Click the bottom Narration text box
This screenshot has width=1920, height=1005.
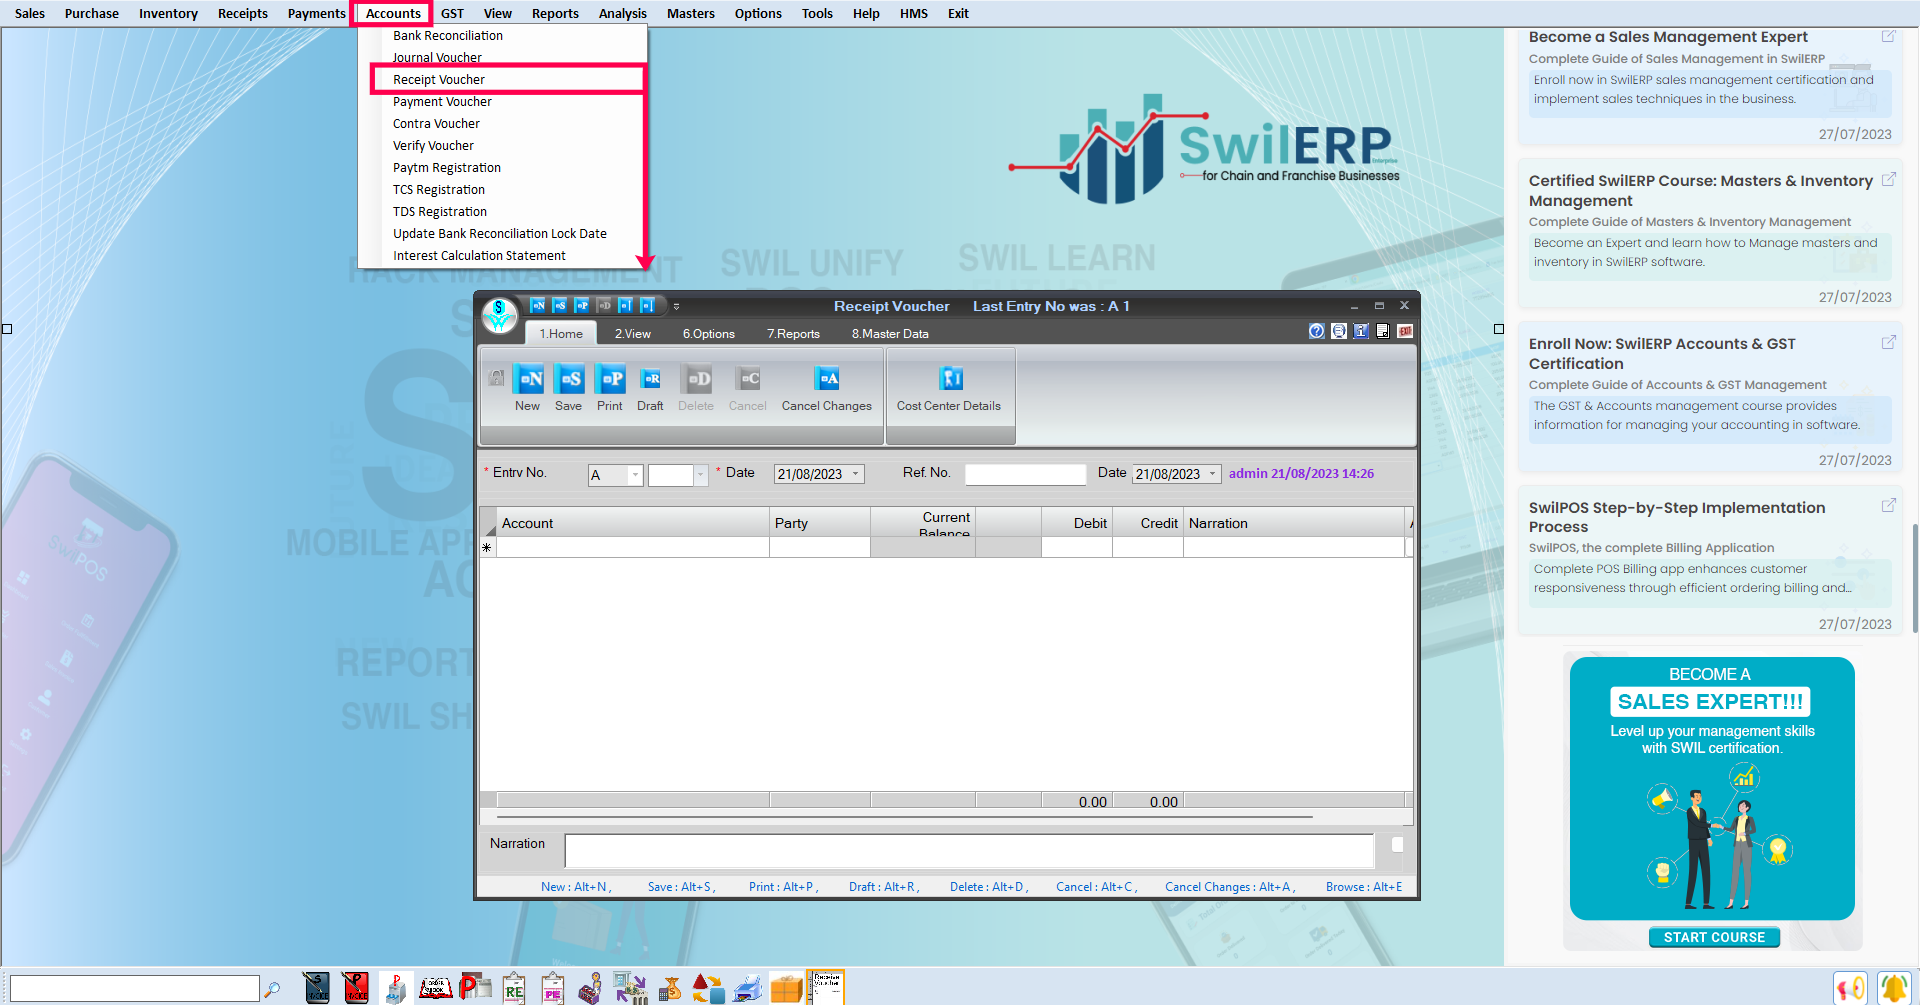969,851
